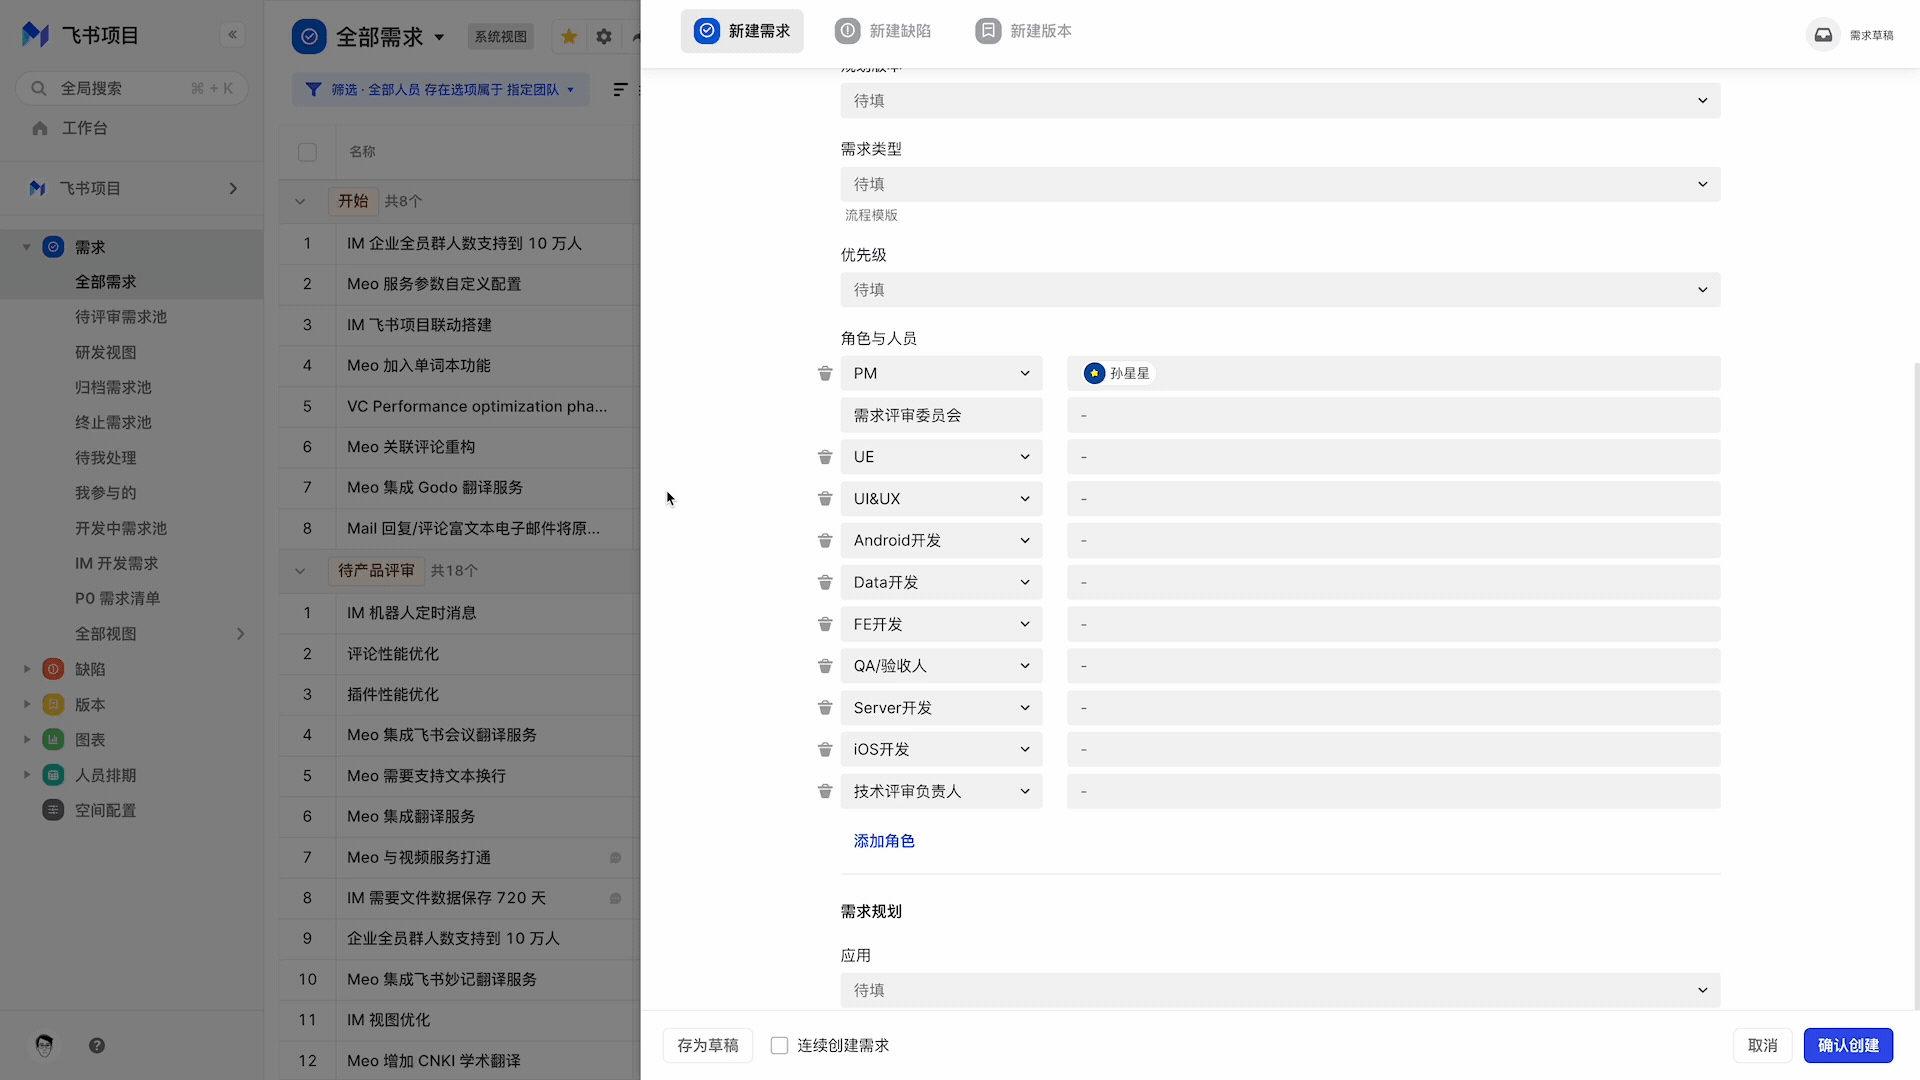The width and height of the screenshot is (1920, 1080).
Task: Open the 工作台 home icon
Action: click(40, 128)
